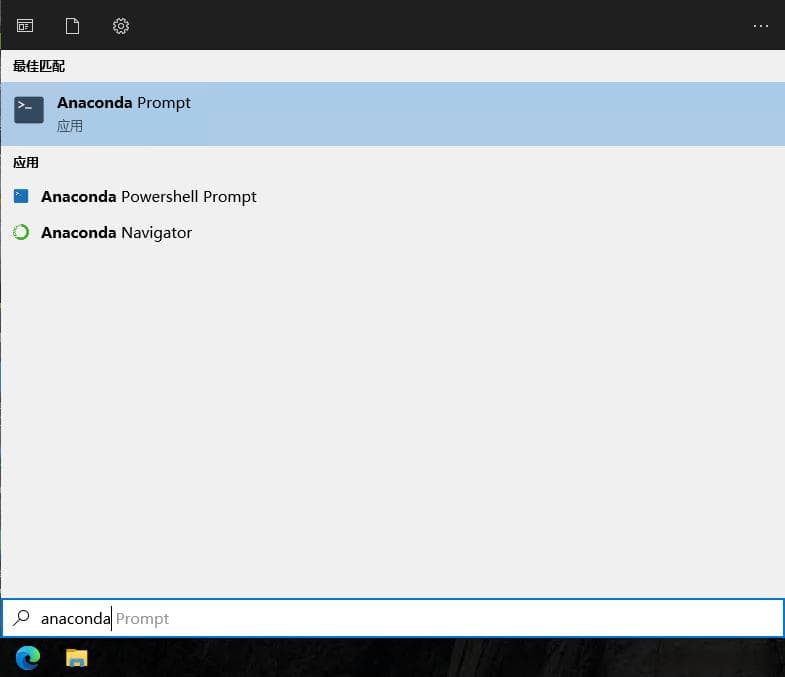Click the green Anaconda Navigator icon
Viewport: 785px width, 677px height.
[x=21, y=232]
